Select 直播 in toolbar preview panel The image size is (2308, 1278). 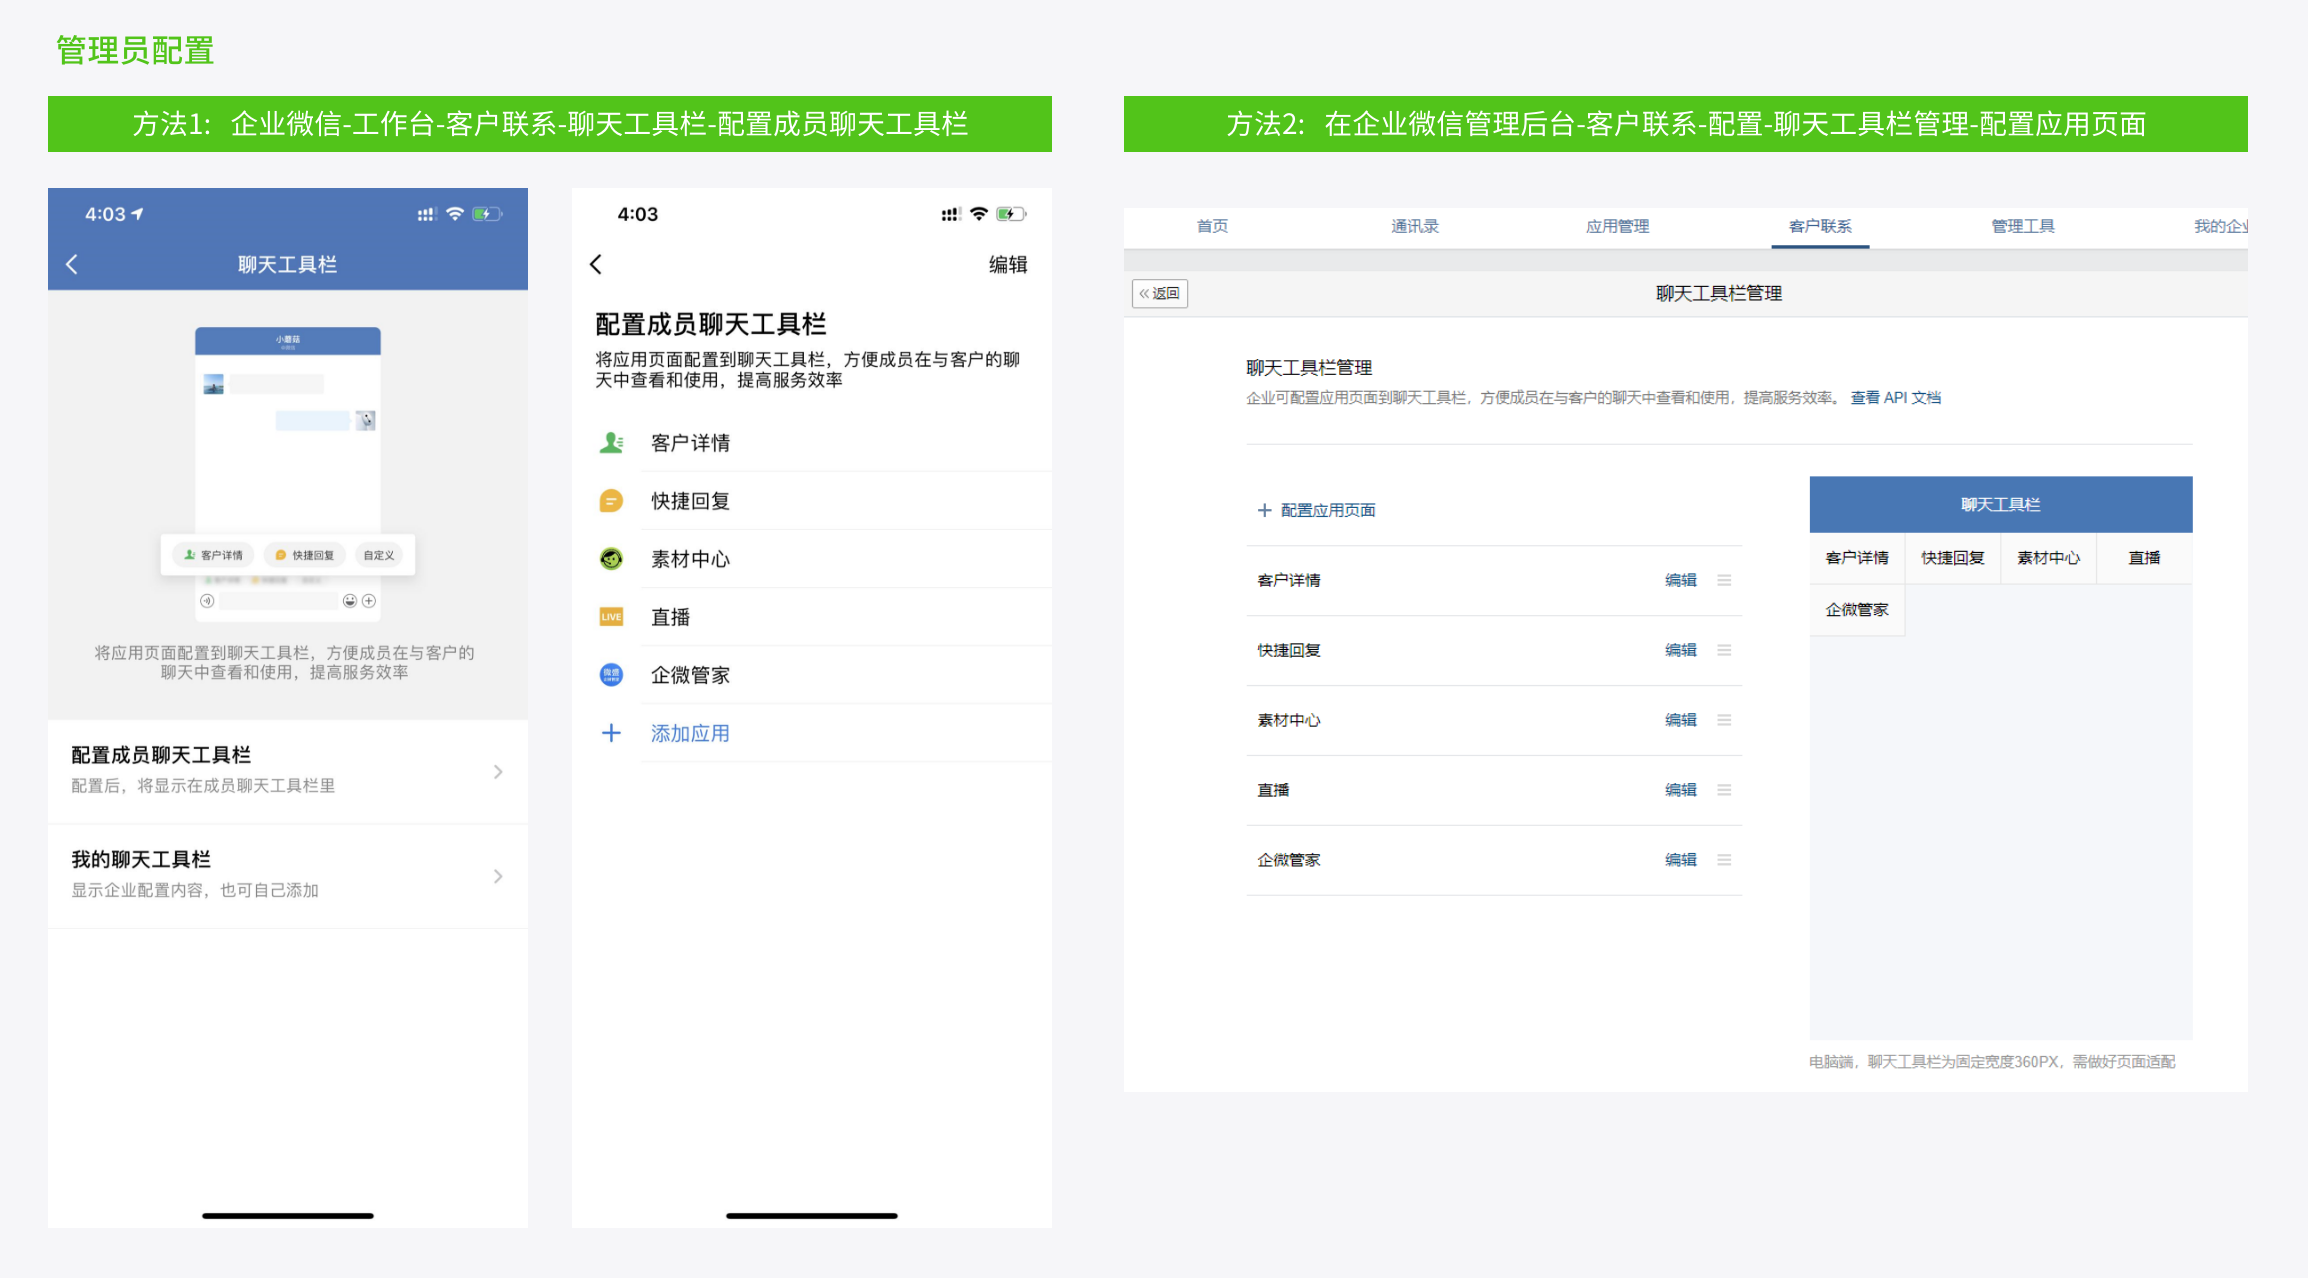2144,558
